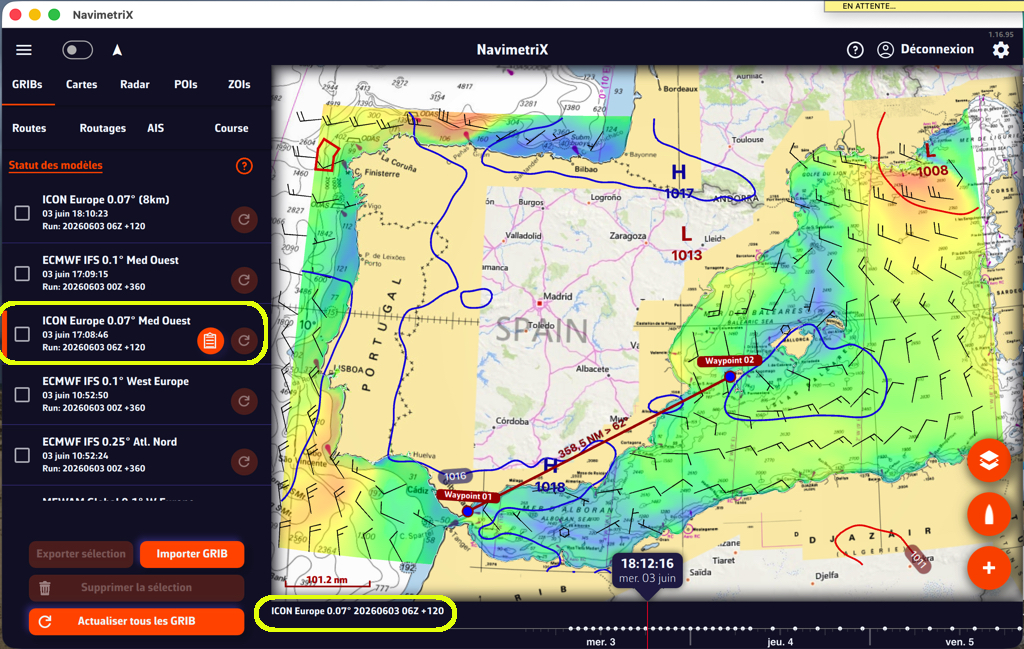Check ICON Europe 0.07° Med Ouest checkbox

(22, 334)
